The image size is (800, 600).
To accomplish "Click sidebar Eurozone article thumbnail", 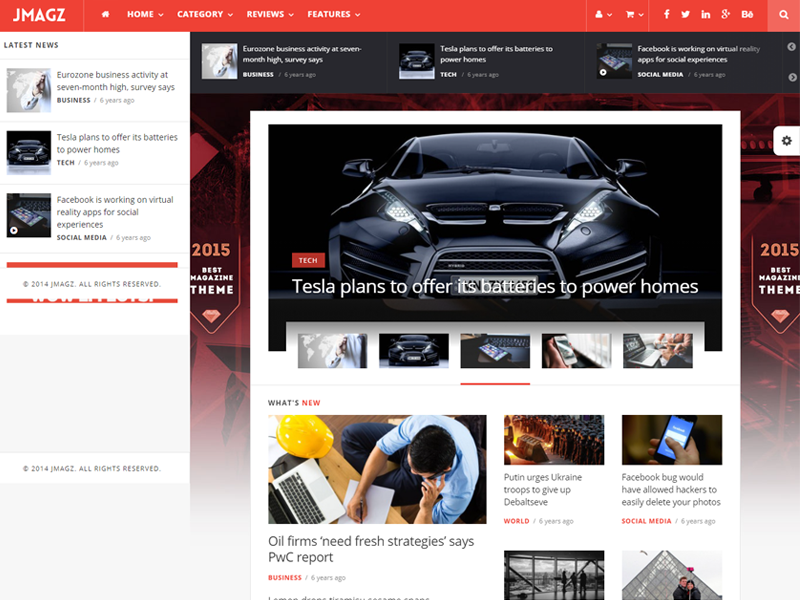I will point(29,90).
